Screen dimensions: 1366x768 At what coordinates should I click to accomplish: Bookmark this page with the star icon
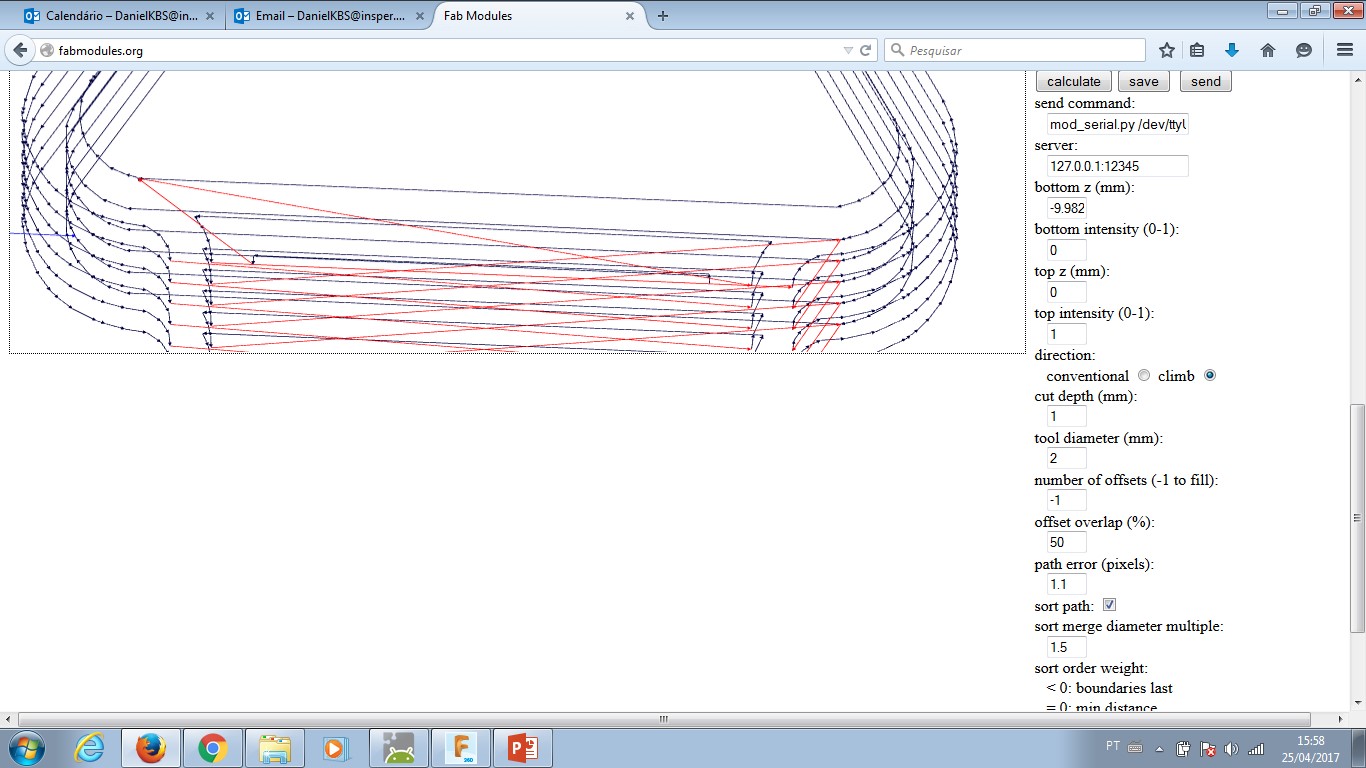coord(1166,50)
